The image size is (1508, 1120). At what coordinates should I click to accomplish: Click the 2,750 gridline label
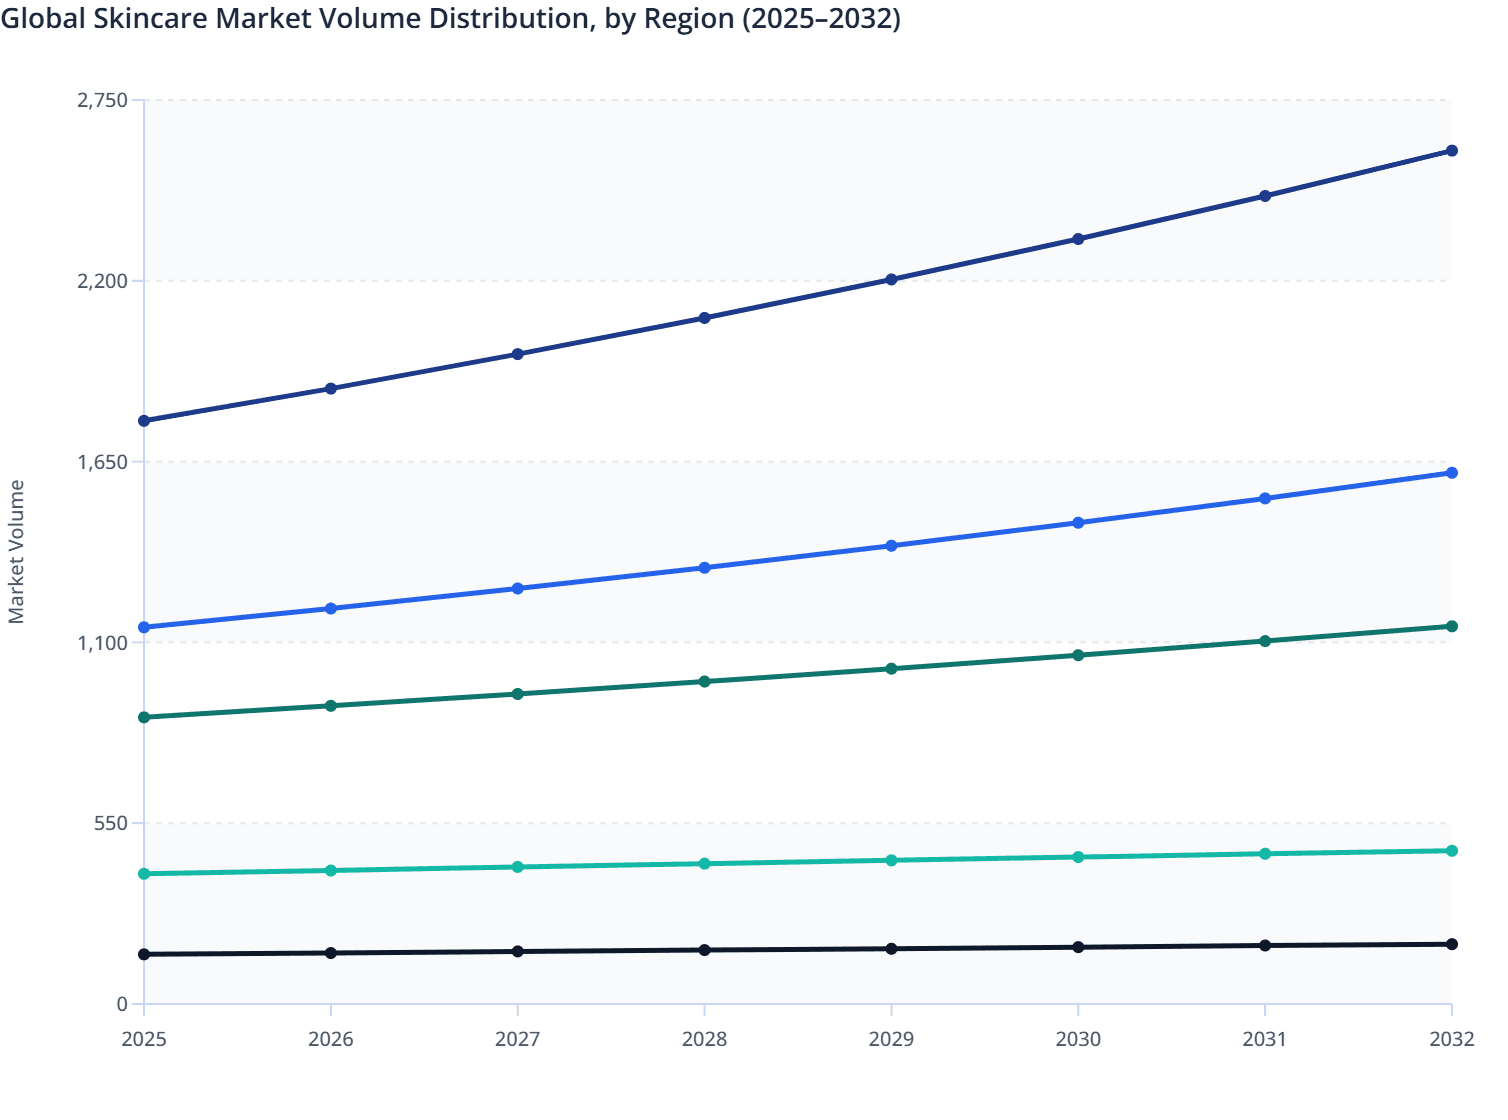tap(102, 100)
